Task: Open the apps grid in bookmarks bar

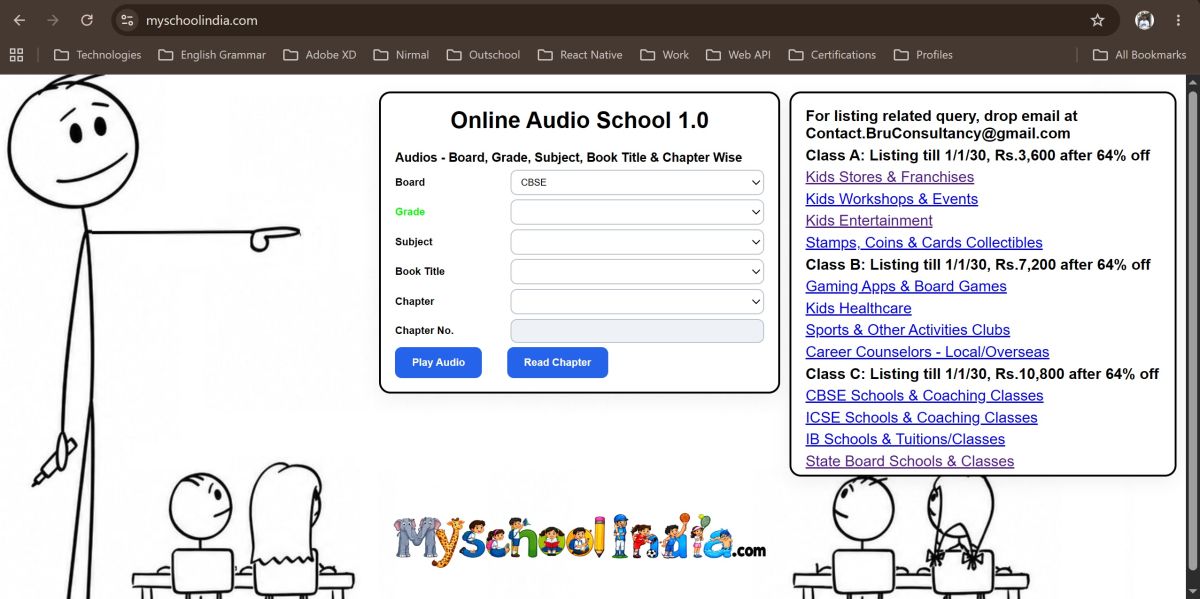Action: coord(16,55)
